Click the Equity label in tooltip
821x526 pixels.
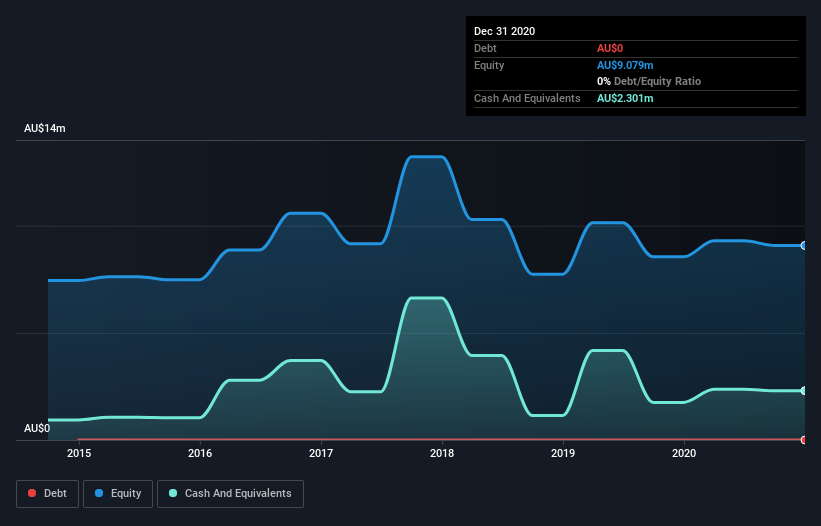coord(489,65)
